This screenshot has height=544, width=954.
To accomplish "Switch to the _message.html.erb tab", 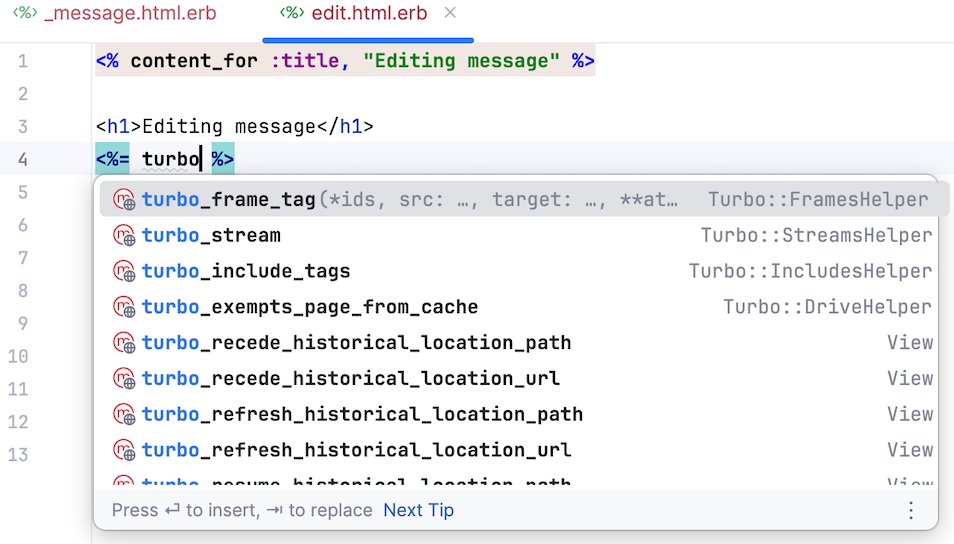I will [x=114, y=13].
